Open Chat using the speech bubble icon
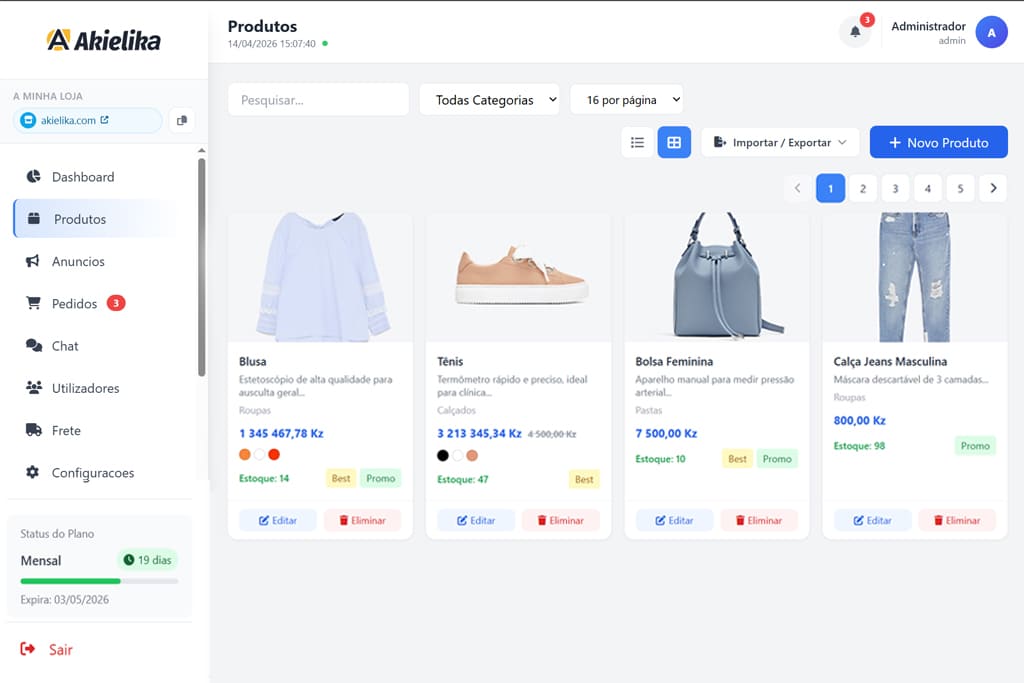This screenshot has height=683, width=1024. 34,345
